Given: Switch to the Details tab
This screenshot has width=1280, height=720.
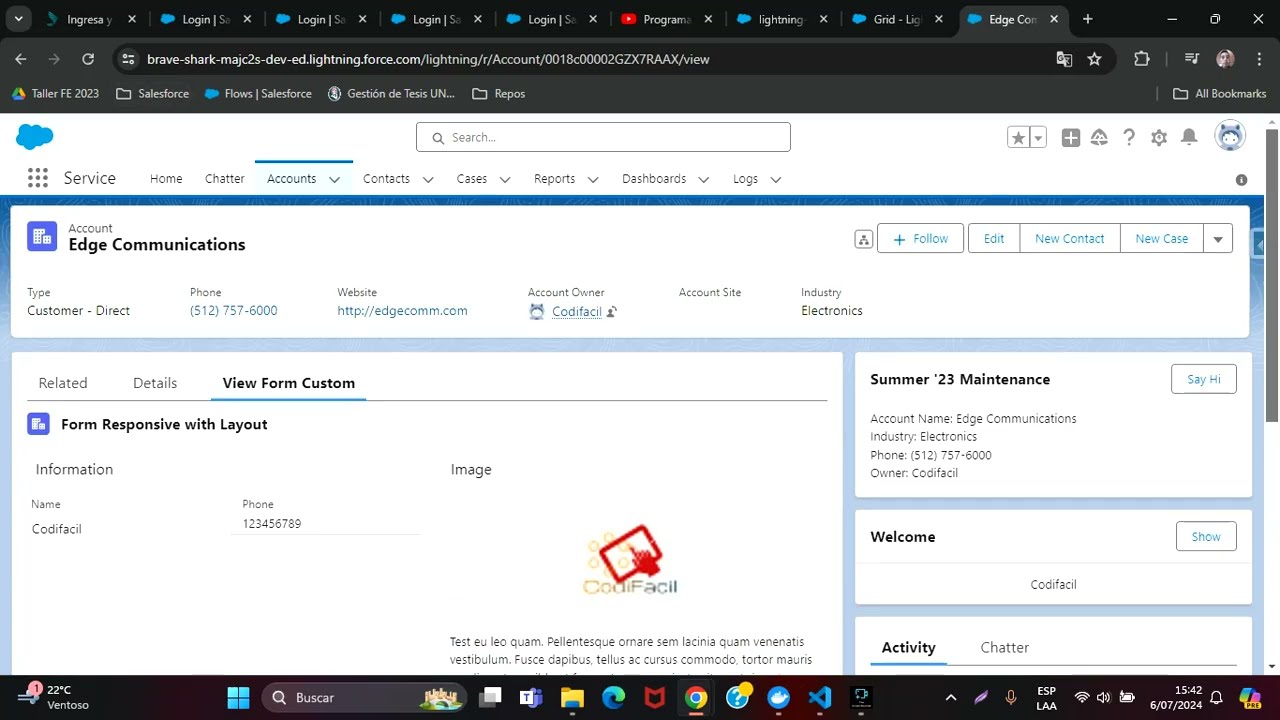Looking at the screenshot, I should point(155,383).
